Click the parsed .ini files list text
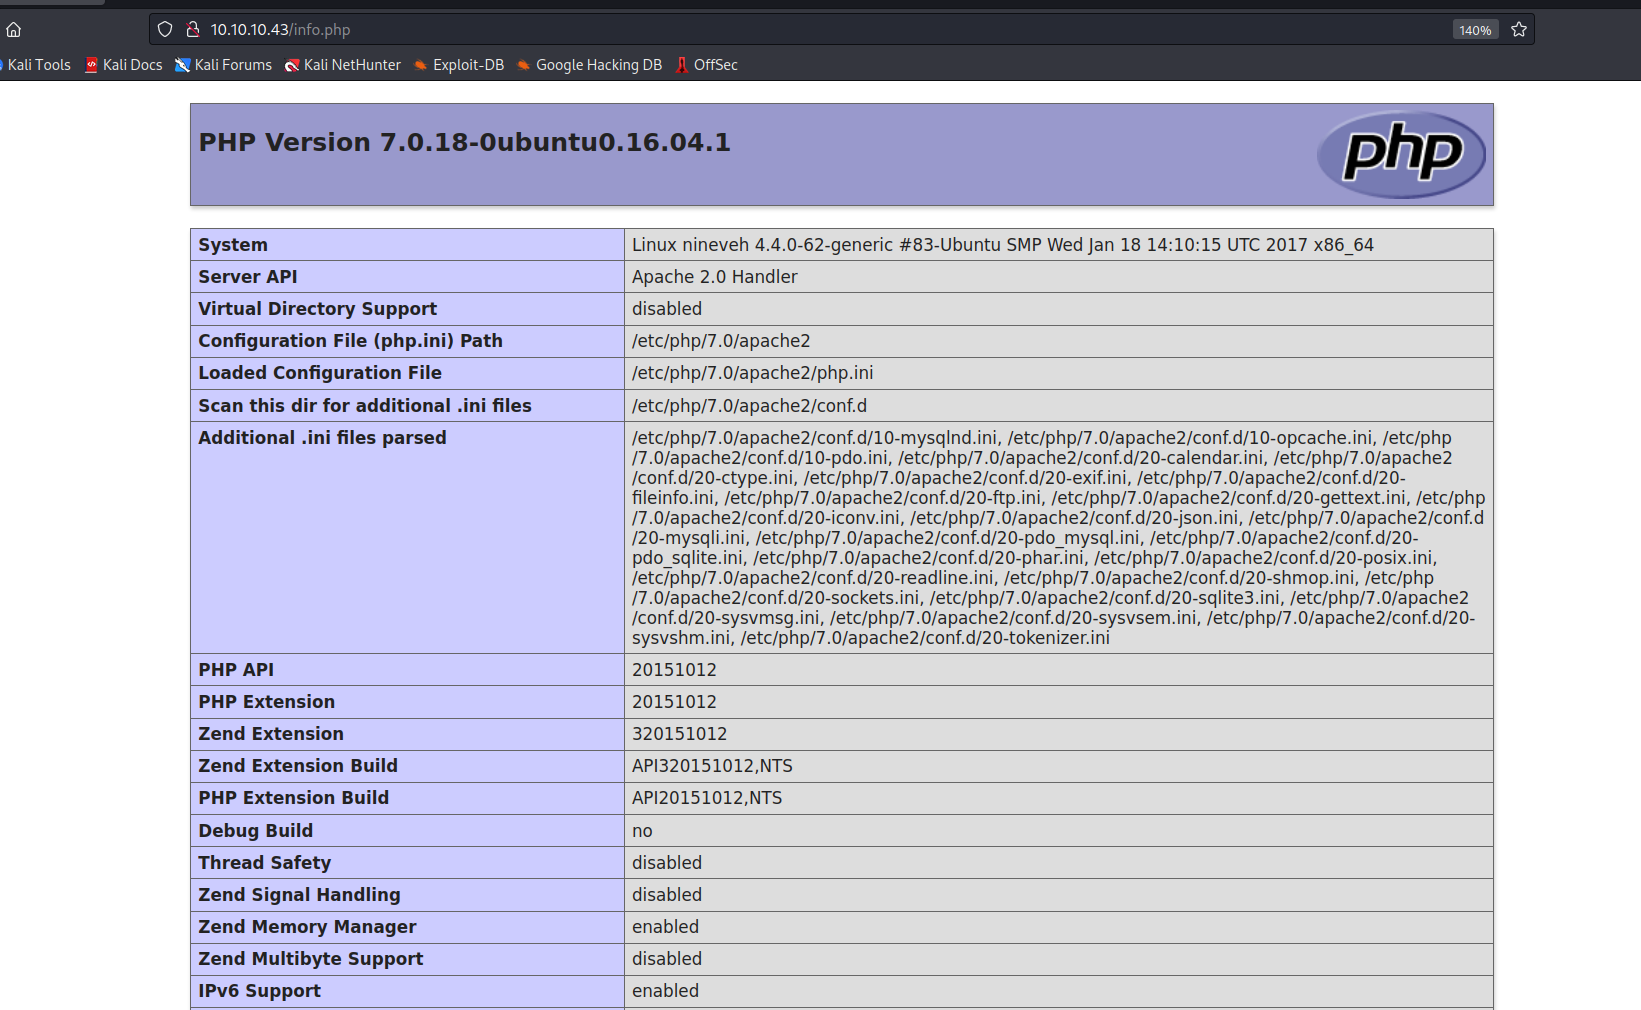 pos(1058,538)
